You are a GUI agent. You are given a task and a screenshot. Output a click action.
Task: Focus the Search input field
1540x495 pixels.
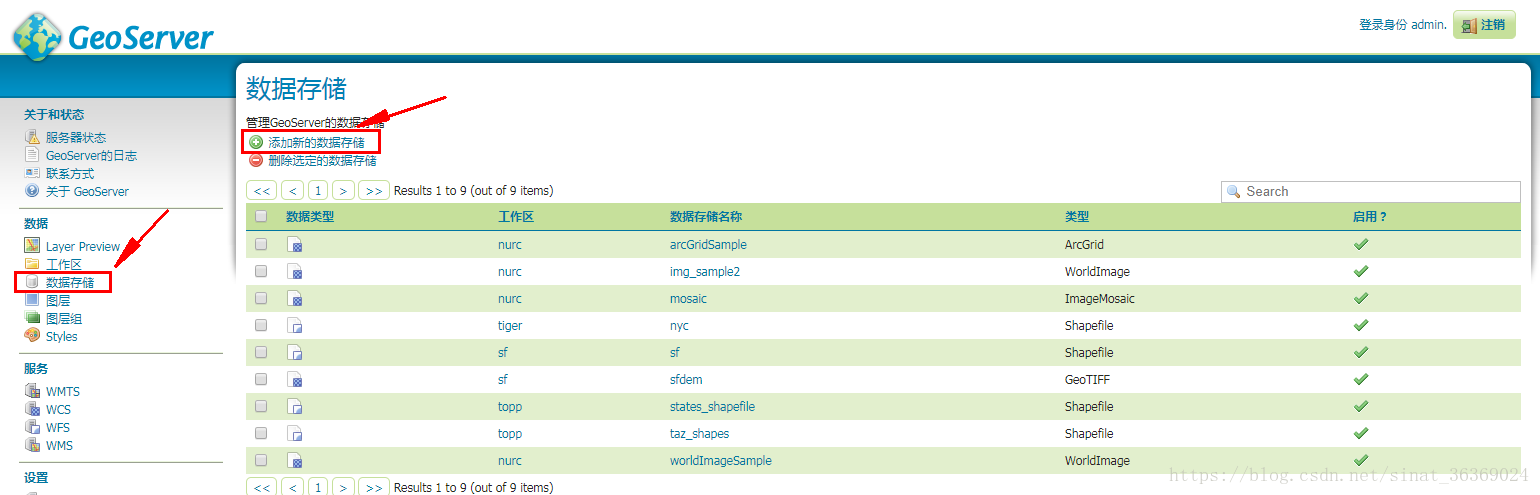click(1370, 191)
